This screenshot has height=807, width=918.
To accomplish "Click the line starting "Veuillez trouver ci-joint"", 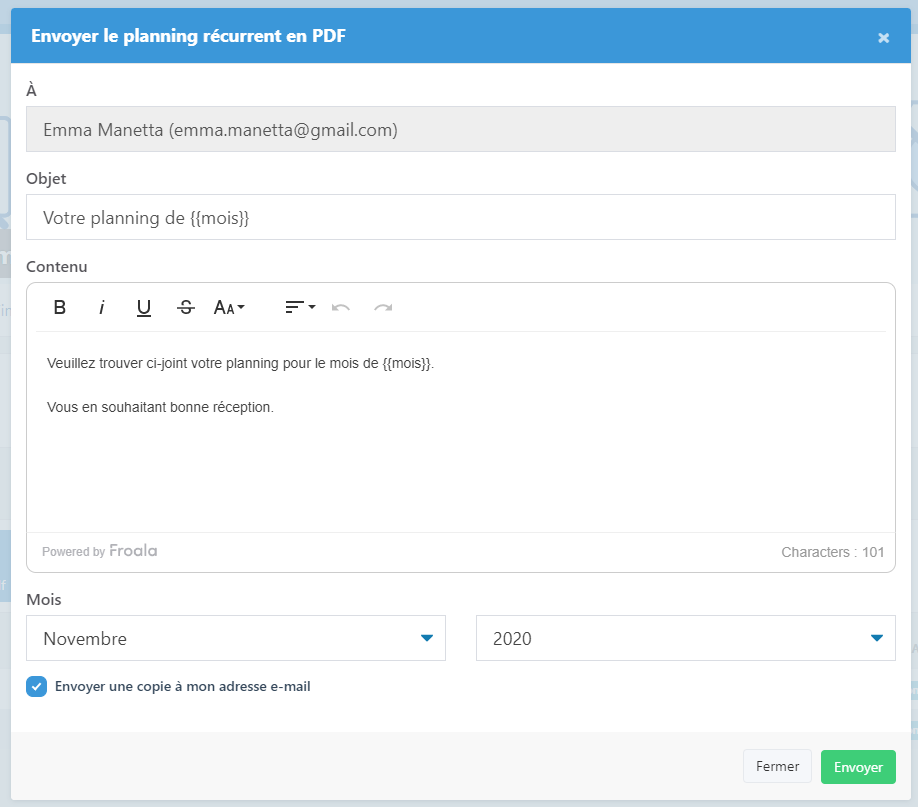I will 240,364.
